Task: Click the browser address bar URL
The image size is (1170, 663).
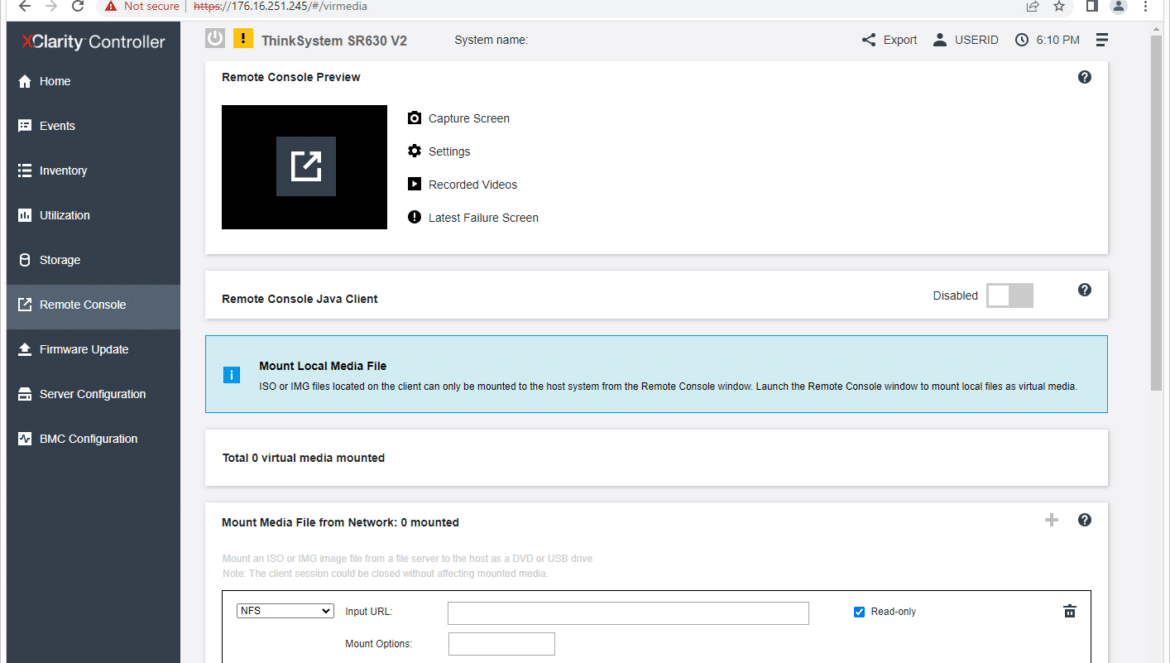Action: [x=280, y=6]
